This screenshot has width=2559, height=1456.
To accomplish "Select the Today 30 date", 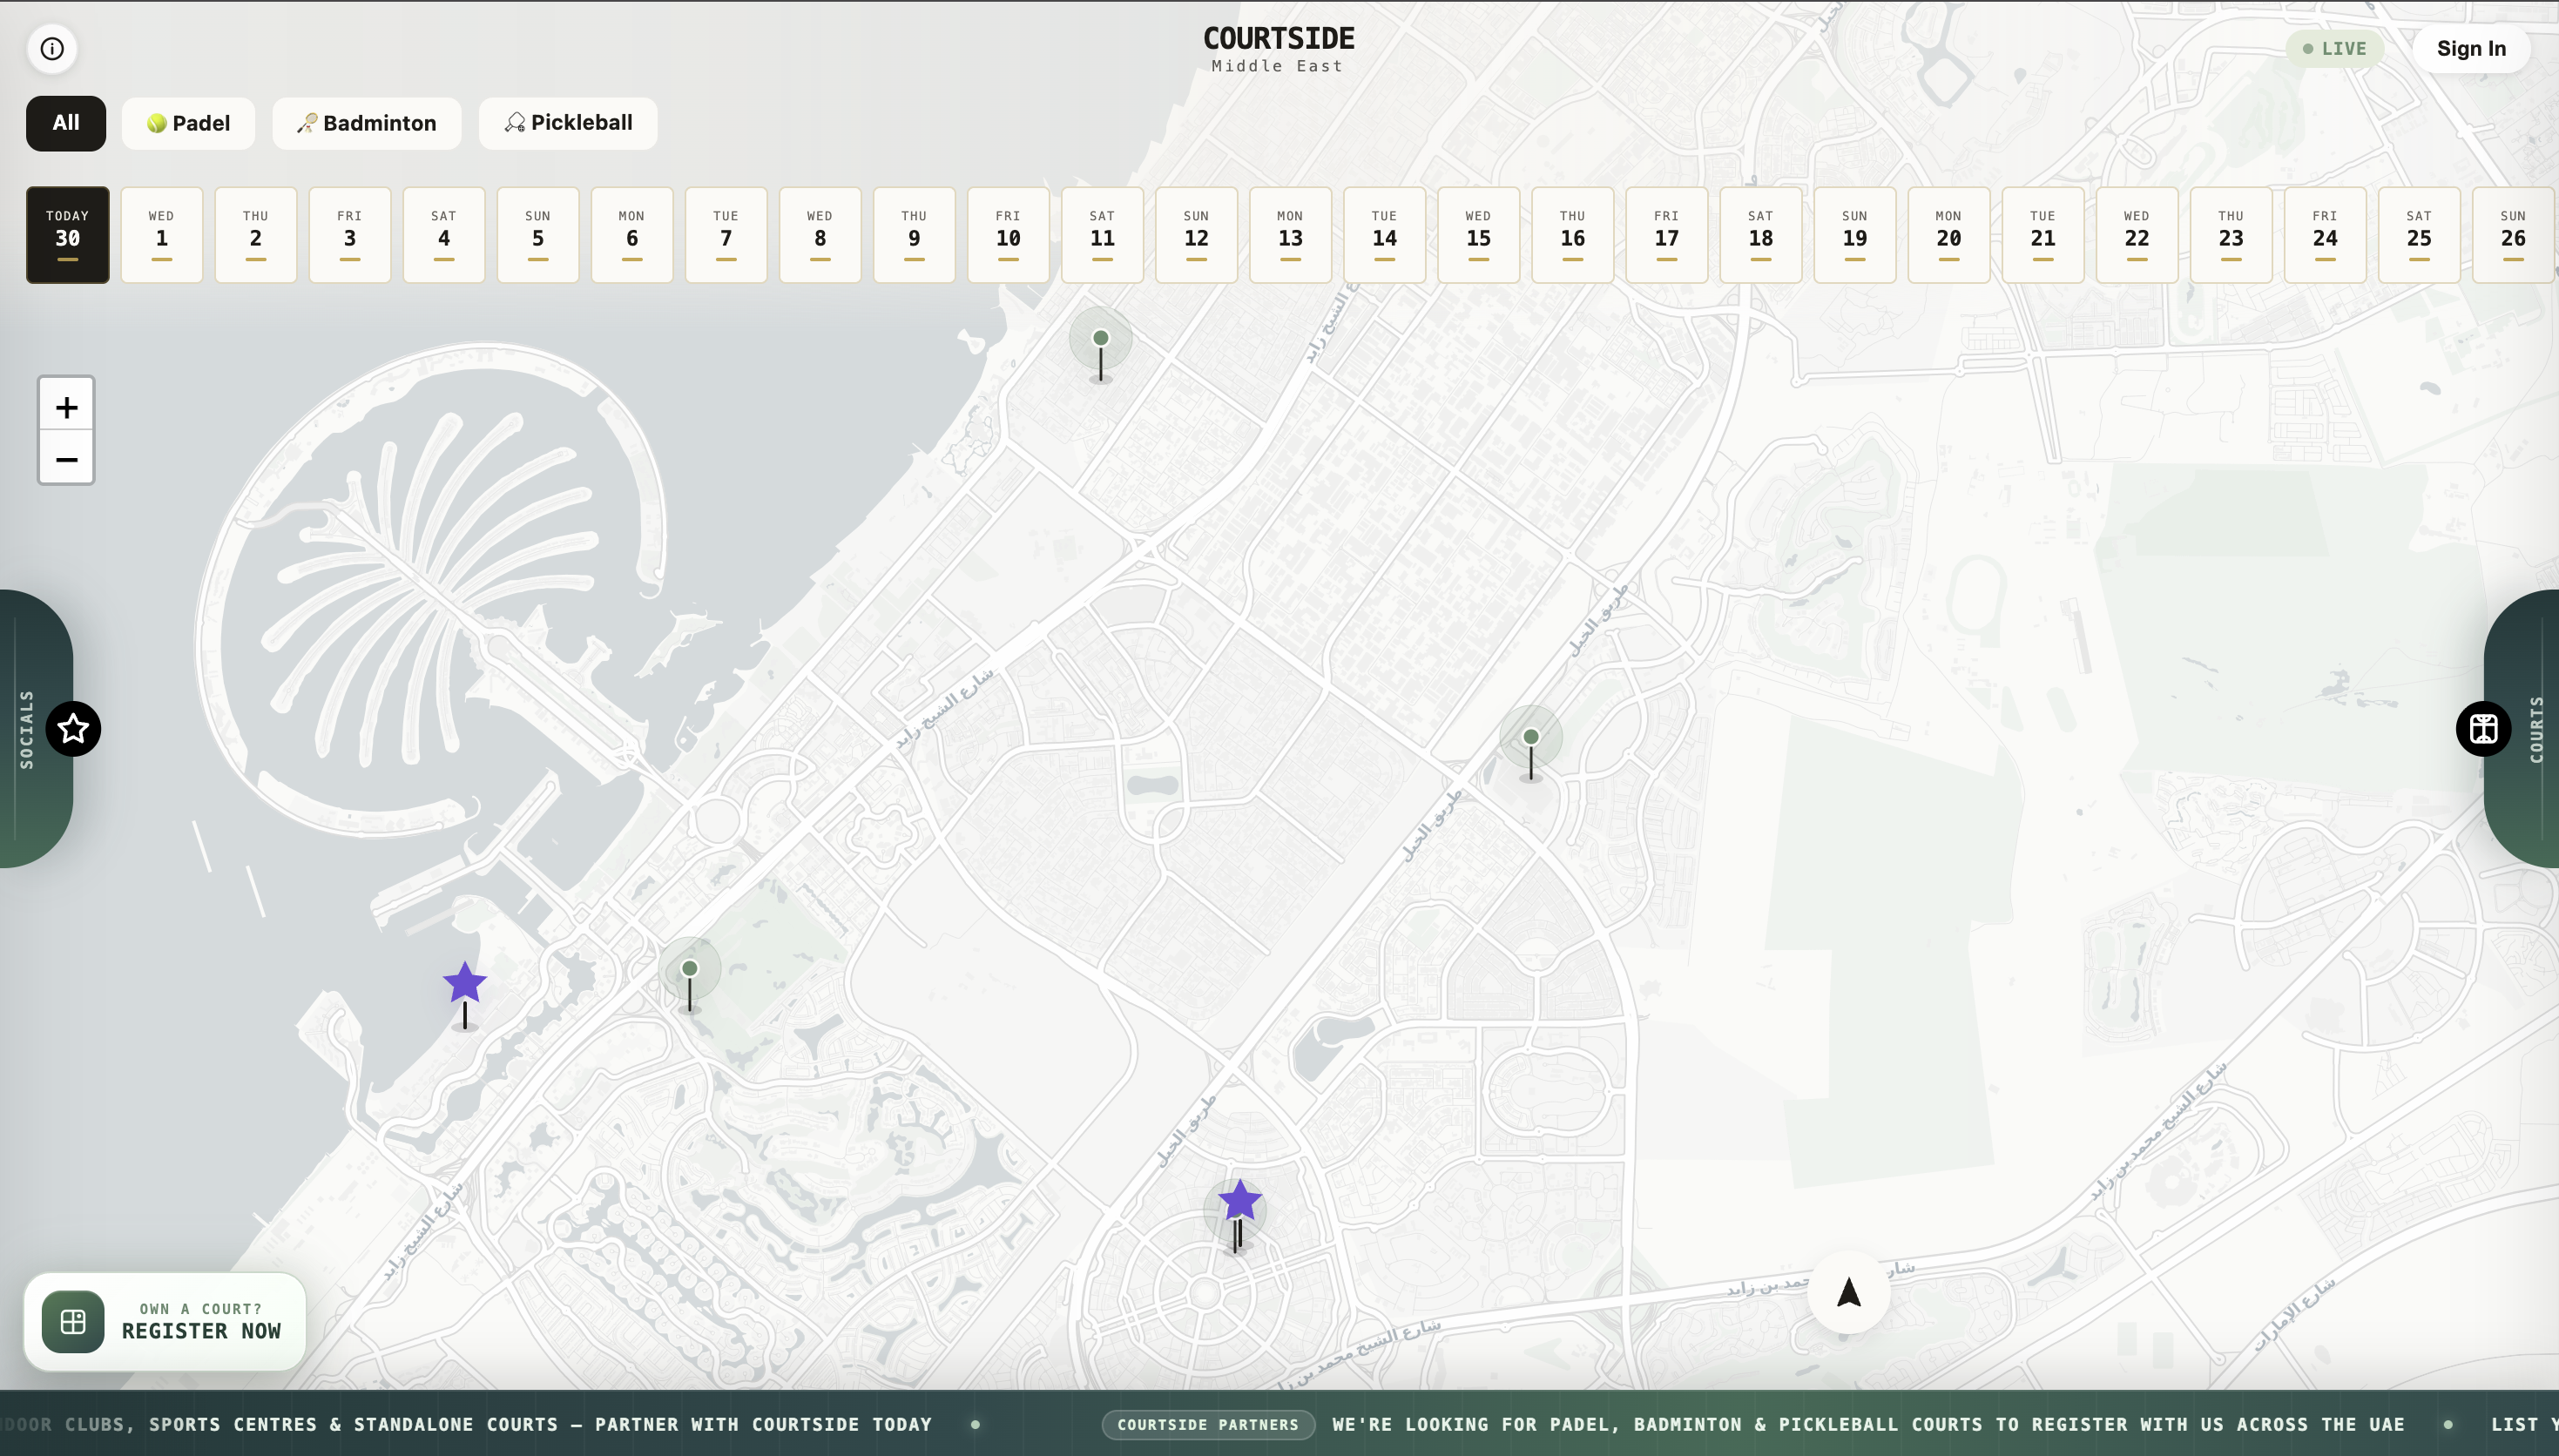I will point(68,235).
